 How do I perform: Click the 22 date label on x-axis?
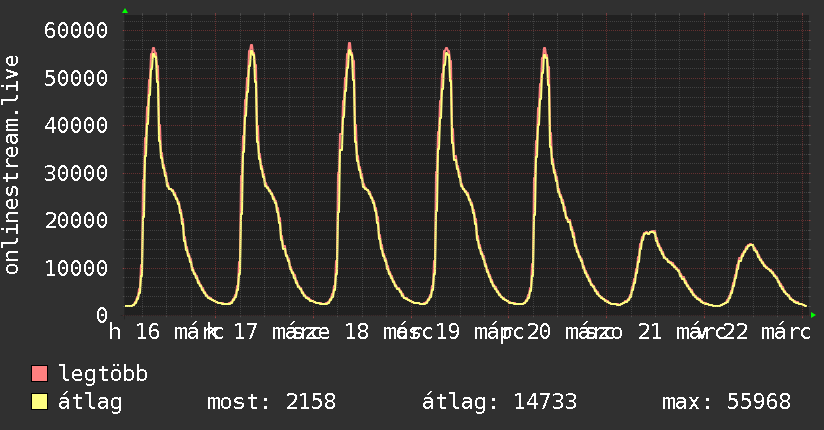tap(735, 332)
